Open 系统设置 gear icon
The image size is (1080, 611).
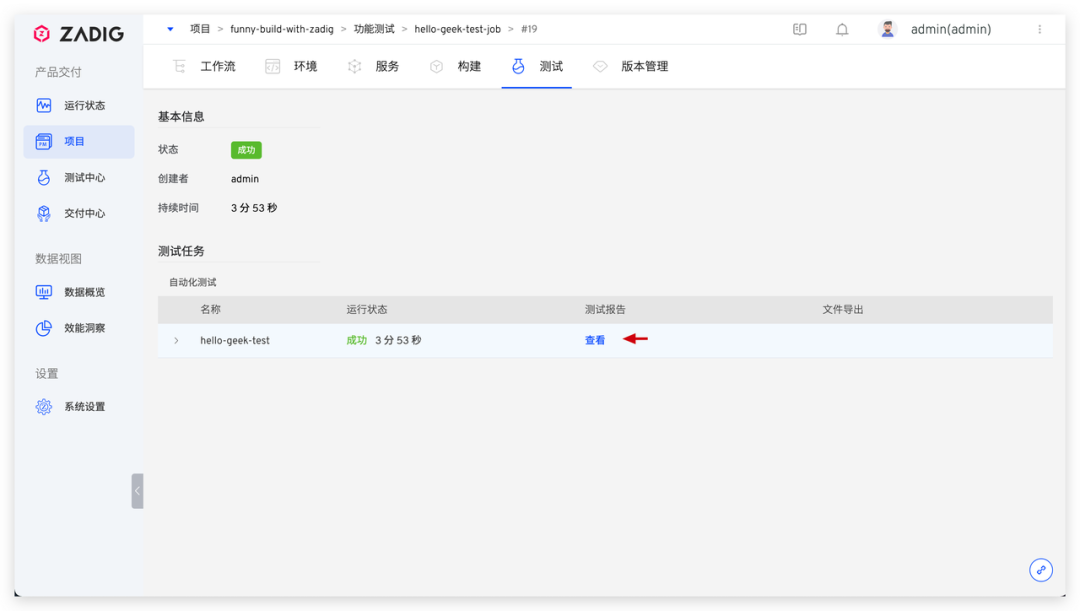pyautogui.click(x=43, y=406)
